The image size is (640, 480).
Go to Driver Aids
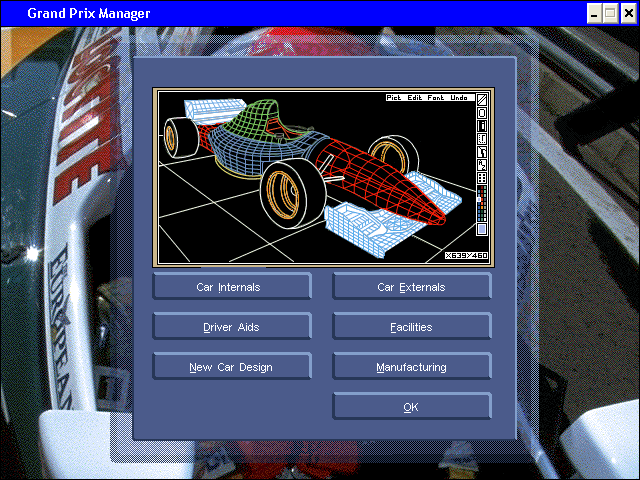[232, 327]
